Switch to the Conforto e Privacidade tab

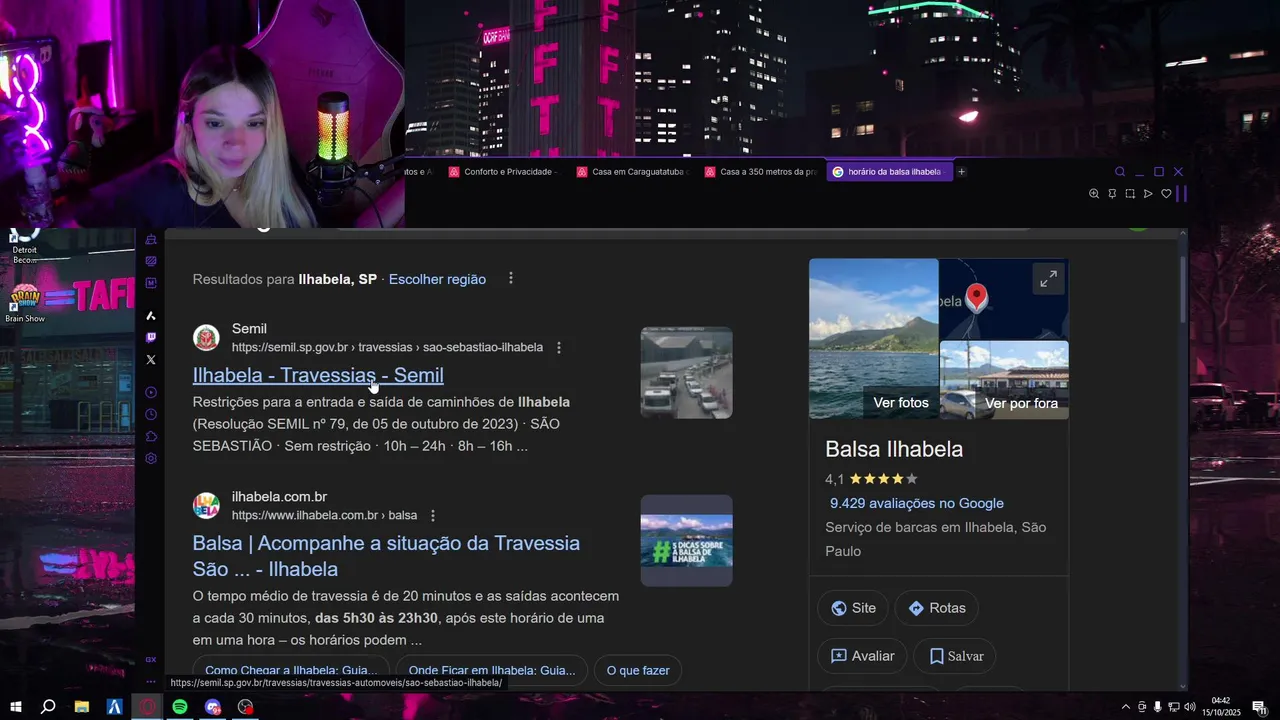coord(503,172)
